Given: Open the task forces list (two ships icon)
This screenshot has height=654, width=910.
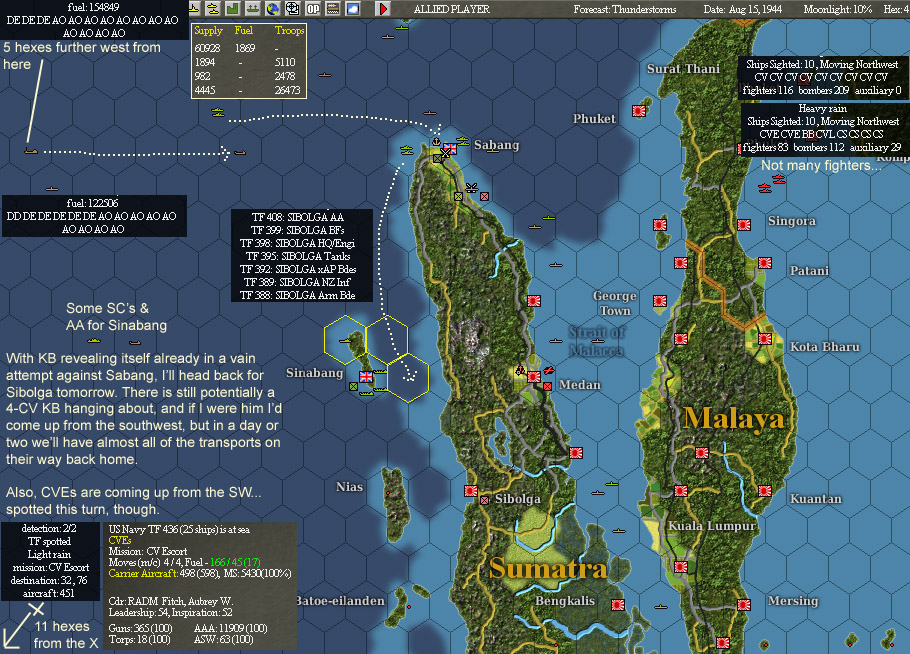Looking at the screenshot, I should (212, 9).
